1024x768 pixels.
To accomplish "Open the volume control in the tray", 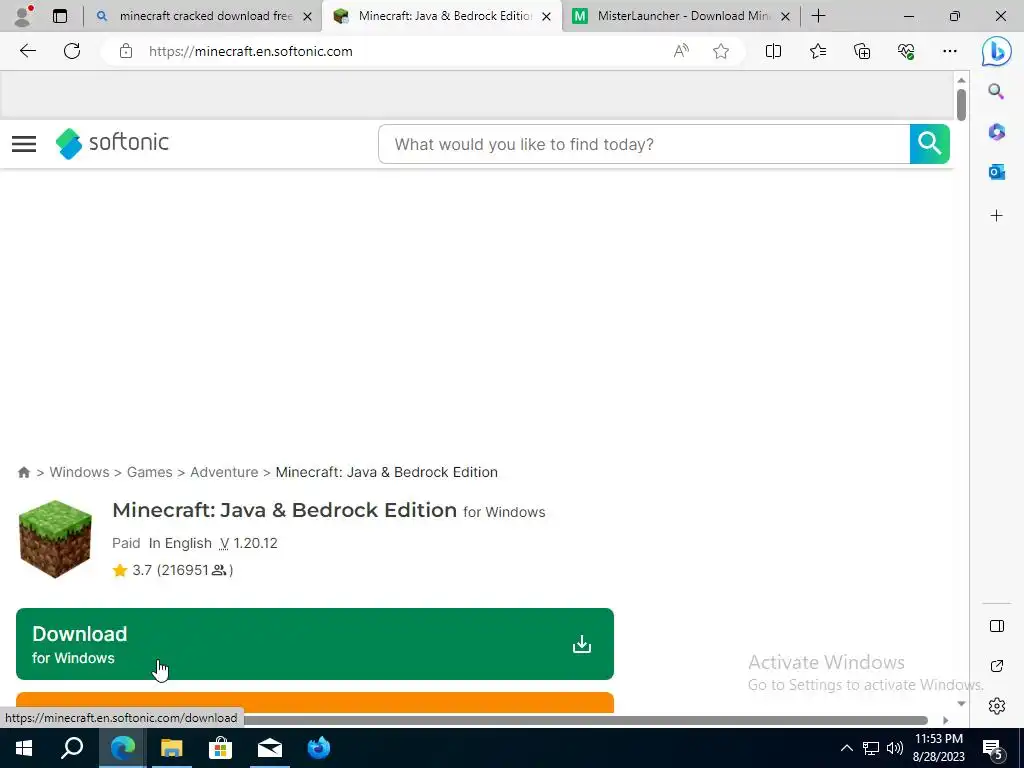I will point(895,748).
